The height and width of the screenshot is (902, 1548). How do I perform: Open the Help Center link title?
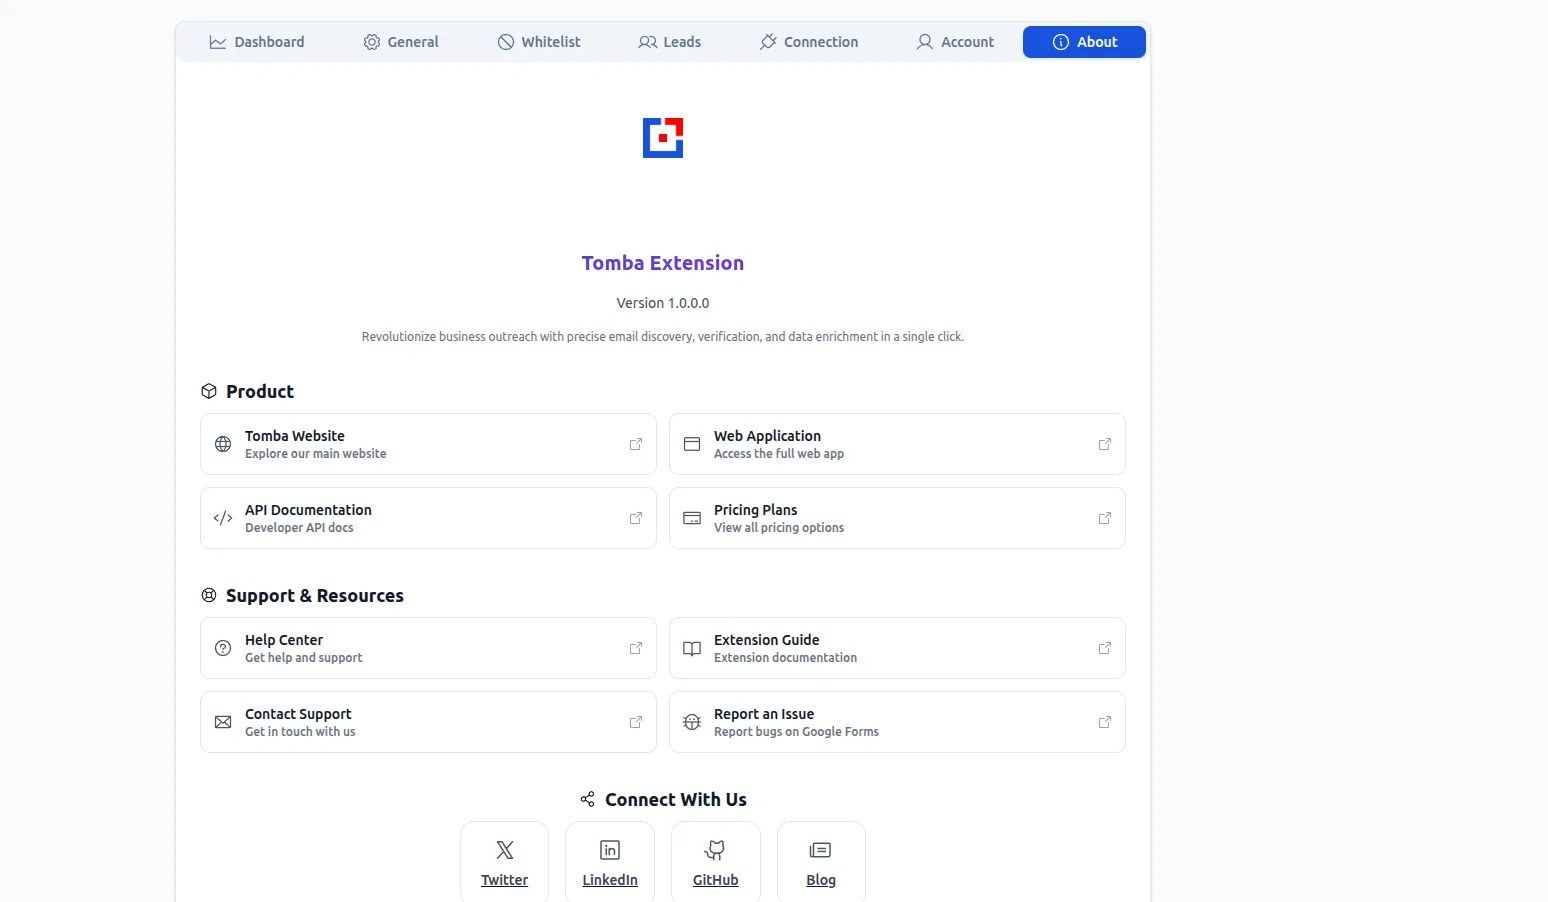[284, 640]
